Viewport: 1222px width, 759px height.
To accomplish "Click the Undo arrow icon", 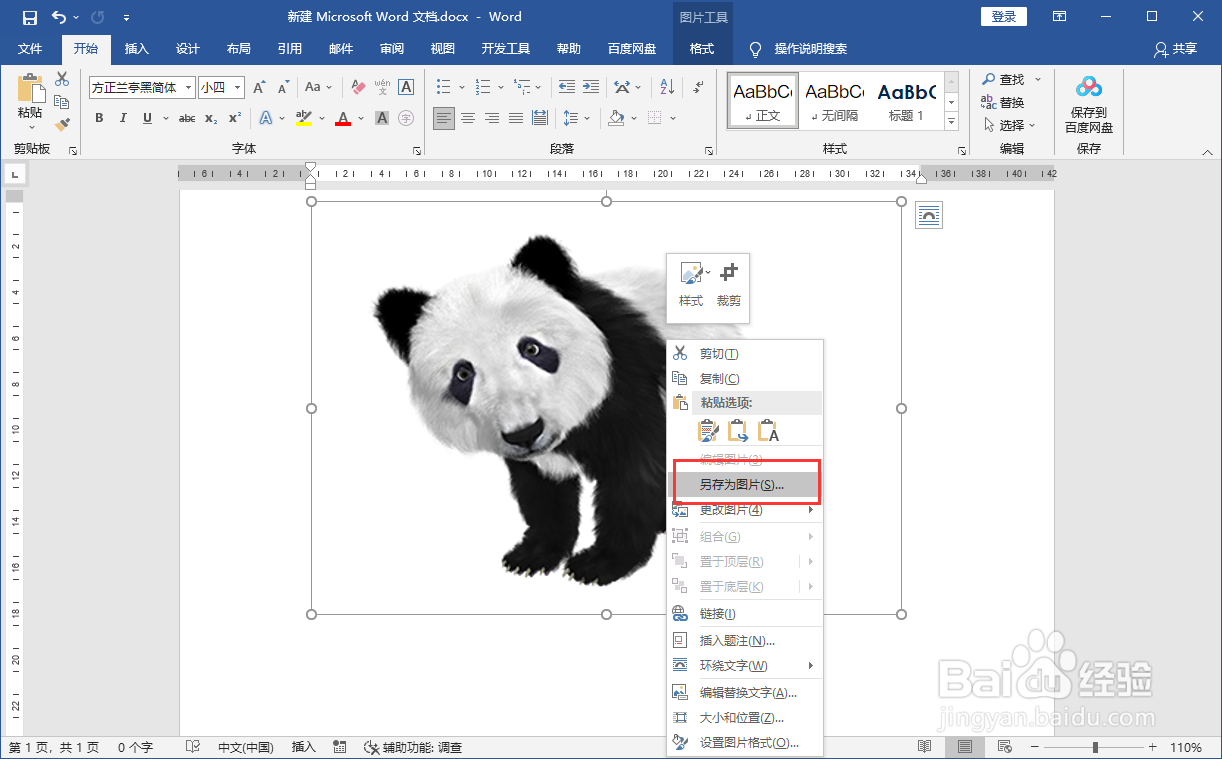I will point(59,17).
